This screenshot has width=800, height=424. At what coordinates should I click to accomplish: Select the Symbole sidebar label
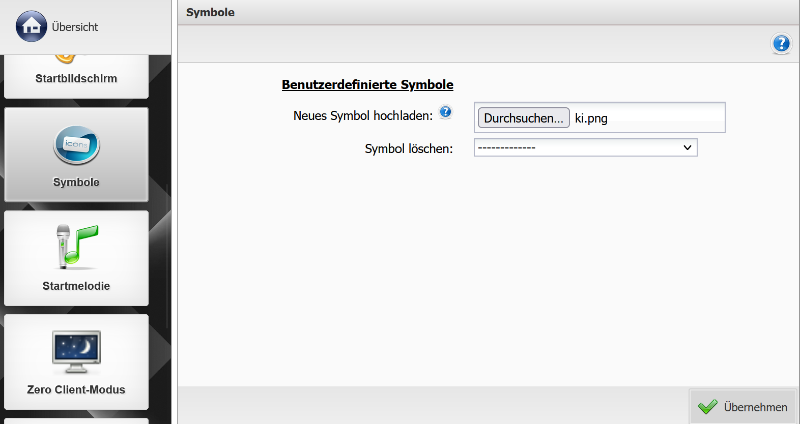coord(76,182)
